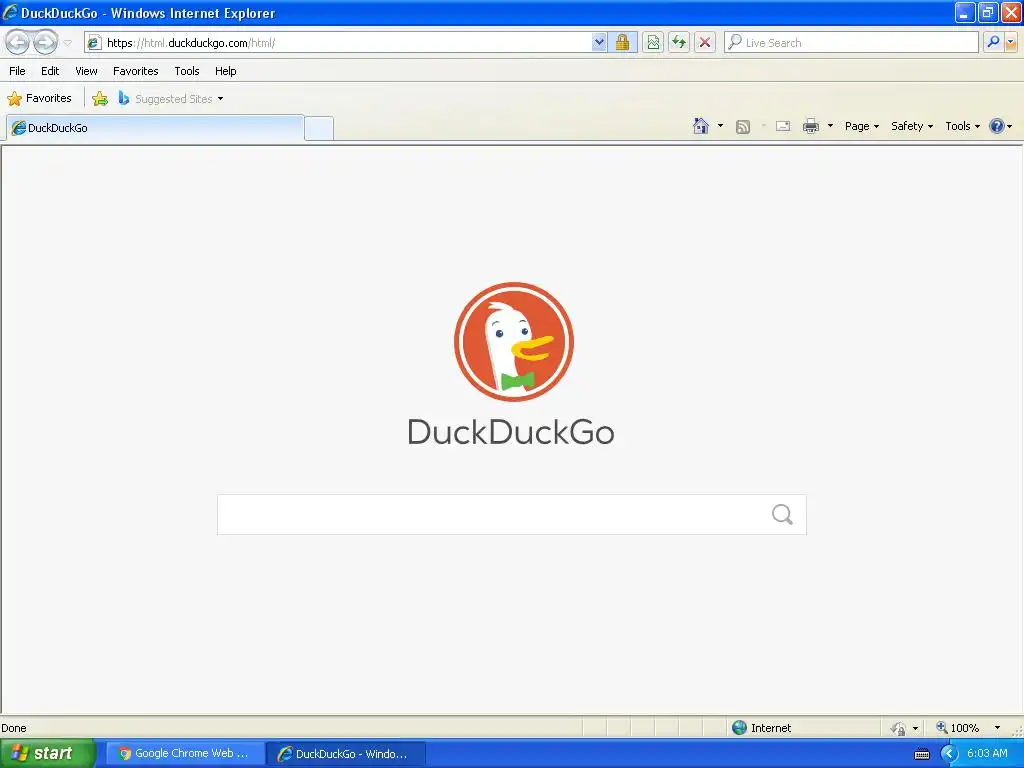Image resolution: width=1024 pixels, height=768 pixels.
Task: Expand the address bar history dropdown
Action: [x=599, y=43]
